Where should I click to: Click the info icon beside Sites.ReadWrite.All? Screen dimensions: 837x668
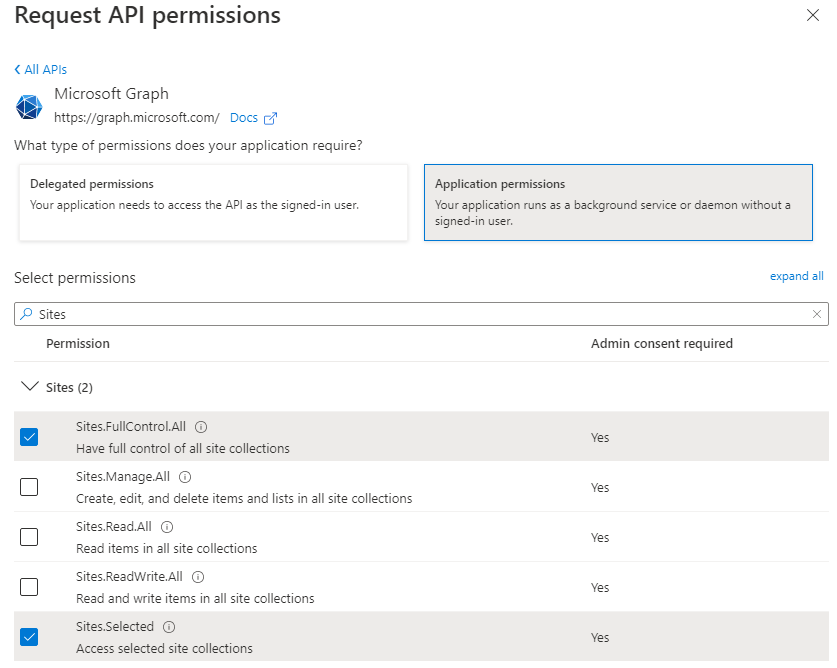click(198, 577)
